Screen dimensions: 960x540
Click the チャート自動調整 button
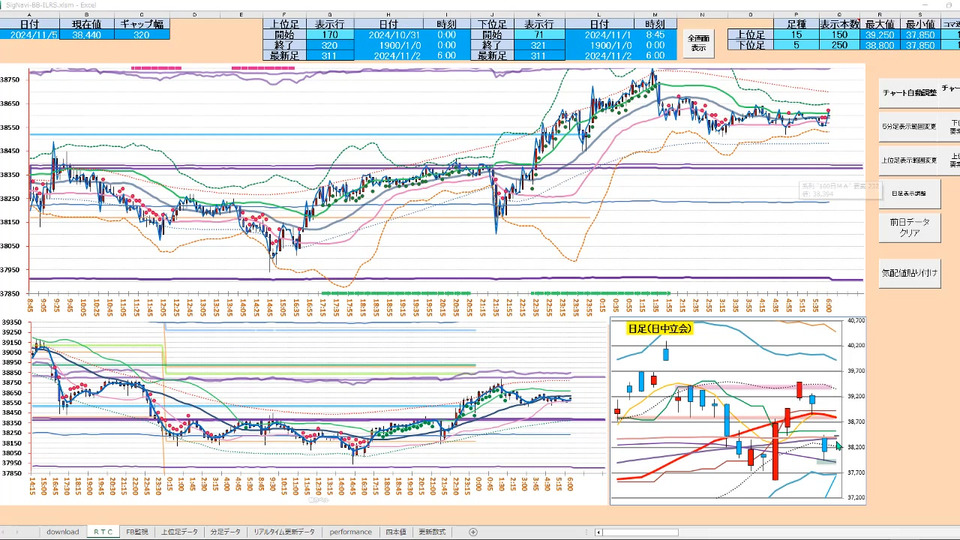(909, 93)
